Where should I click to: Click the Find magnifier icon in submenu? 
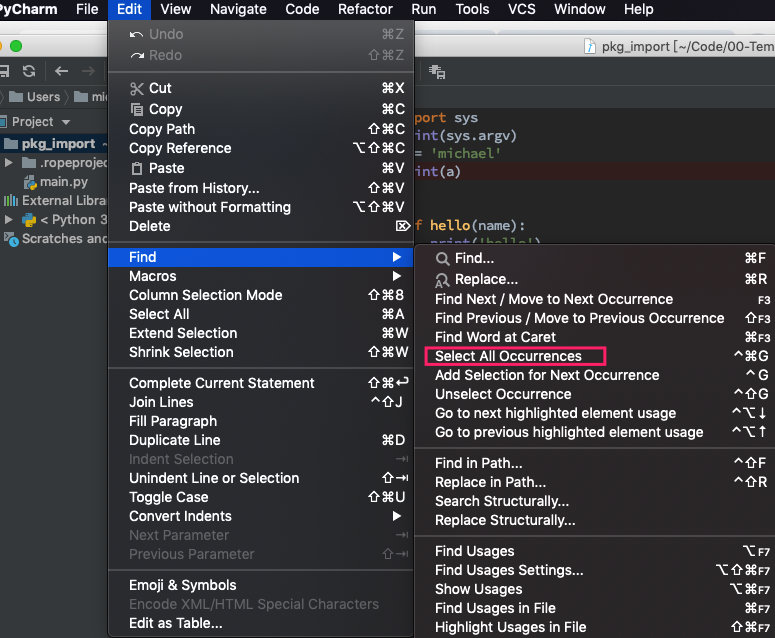point(442,258)
